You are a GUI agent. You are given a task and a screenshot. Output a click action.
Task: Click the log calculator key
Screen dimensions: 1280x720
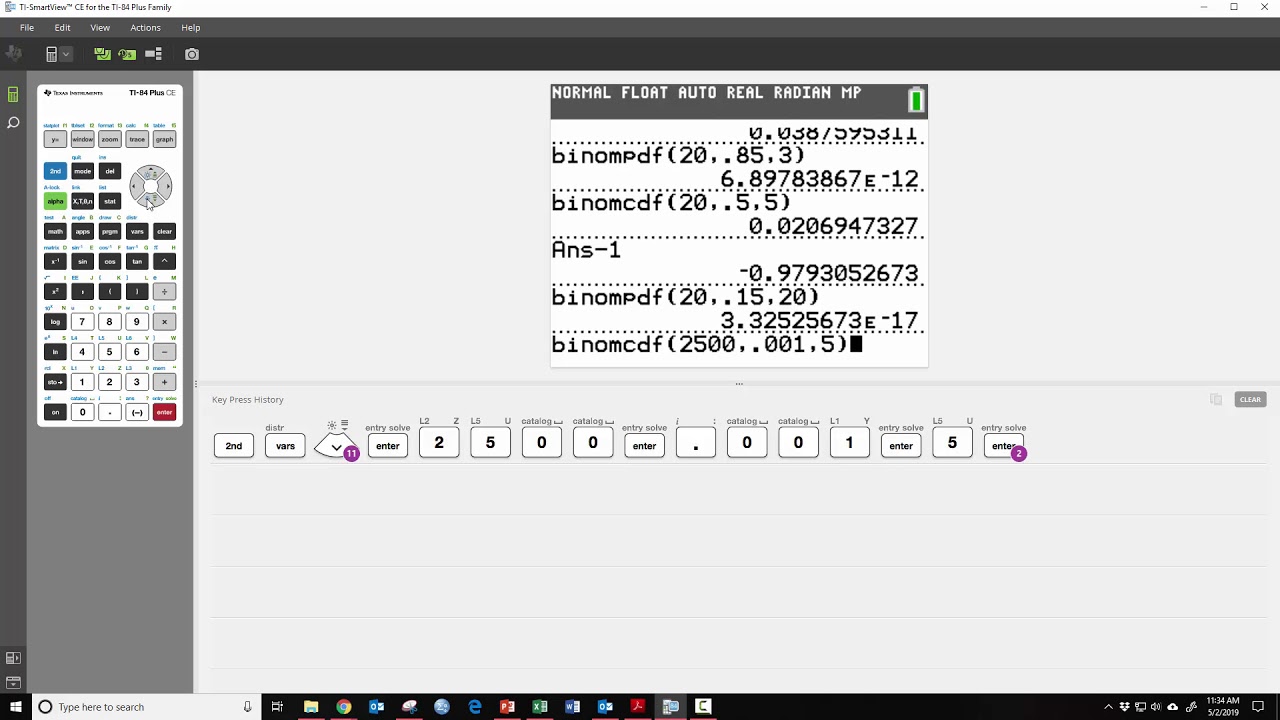pyautogui.click(x=55, y=321)
